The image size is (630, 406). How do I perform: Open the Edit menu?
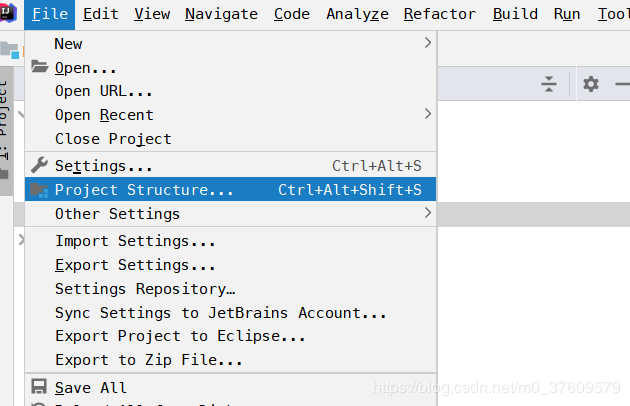[101, 13]
